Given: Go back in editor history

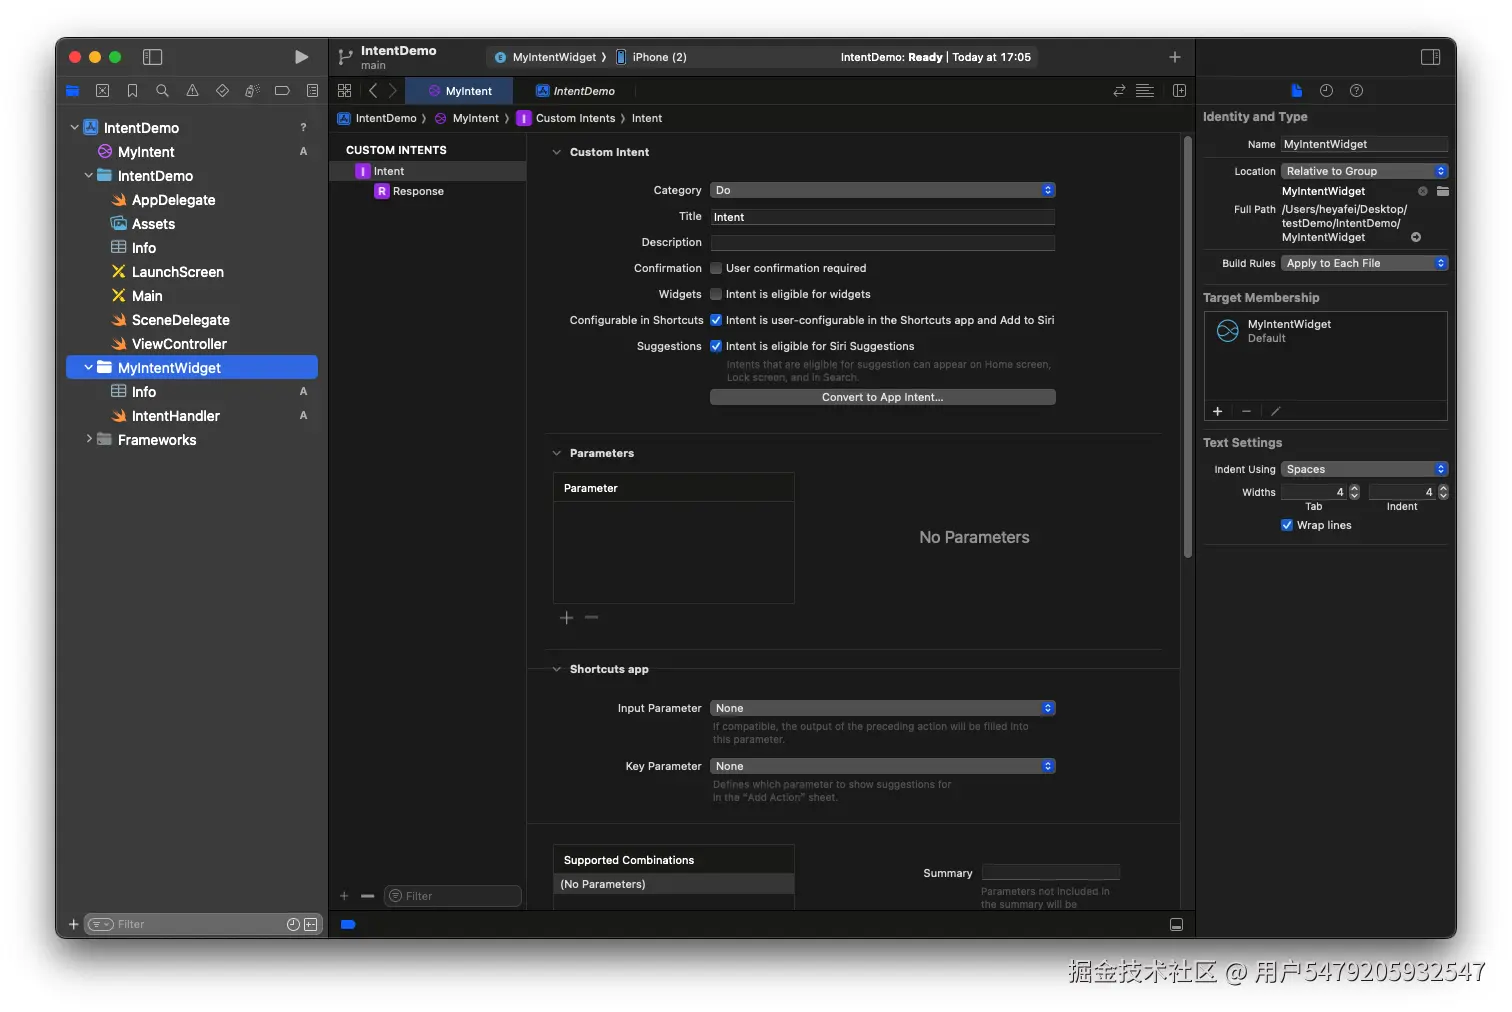Looking at the screenshot, I should pyautogui.click(x=373, y=91).
